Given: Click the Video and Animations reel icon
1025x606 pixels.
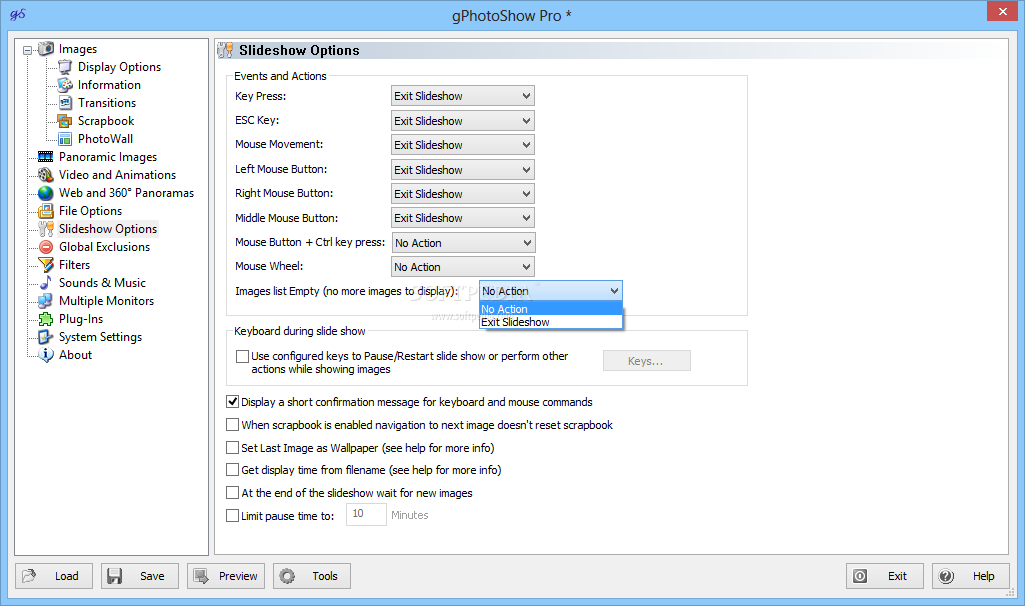Looking at the screenshot, I should [46, 175].
